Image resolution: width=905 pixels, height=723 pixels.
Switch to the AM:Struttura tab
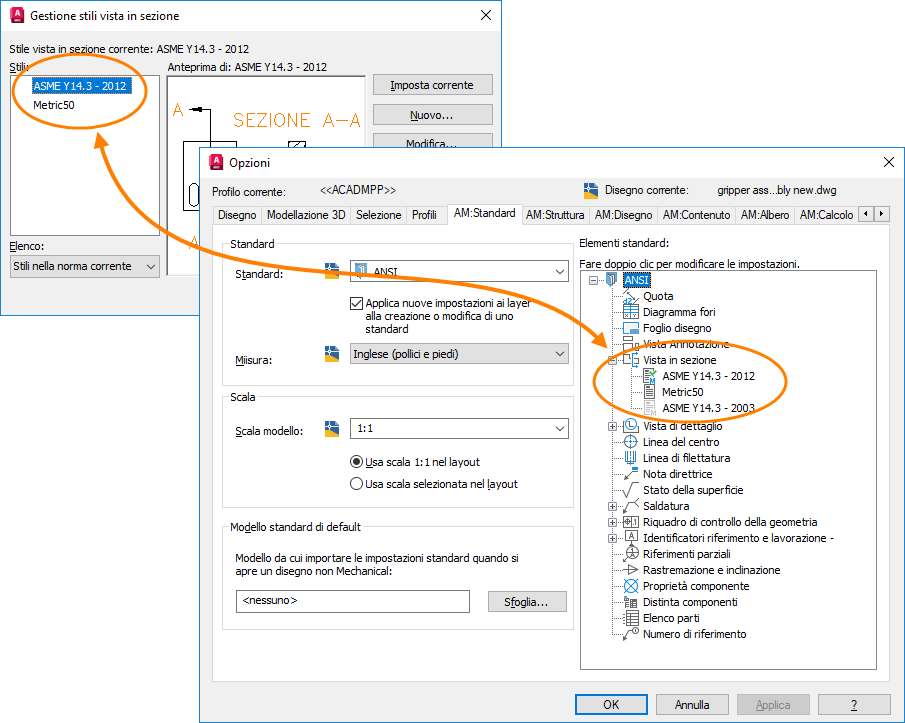[x=555, y=215]
